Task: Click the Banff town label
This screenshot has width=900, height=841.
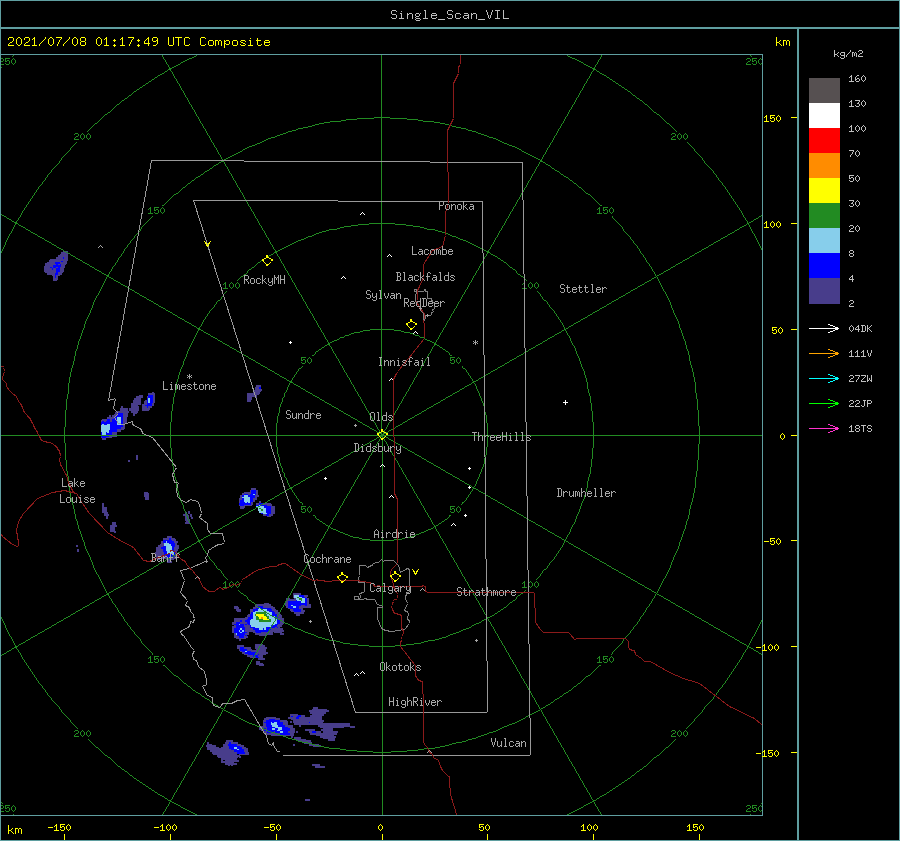Action: pos(165,558)
